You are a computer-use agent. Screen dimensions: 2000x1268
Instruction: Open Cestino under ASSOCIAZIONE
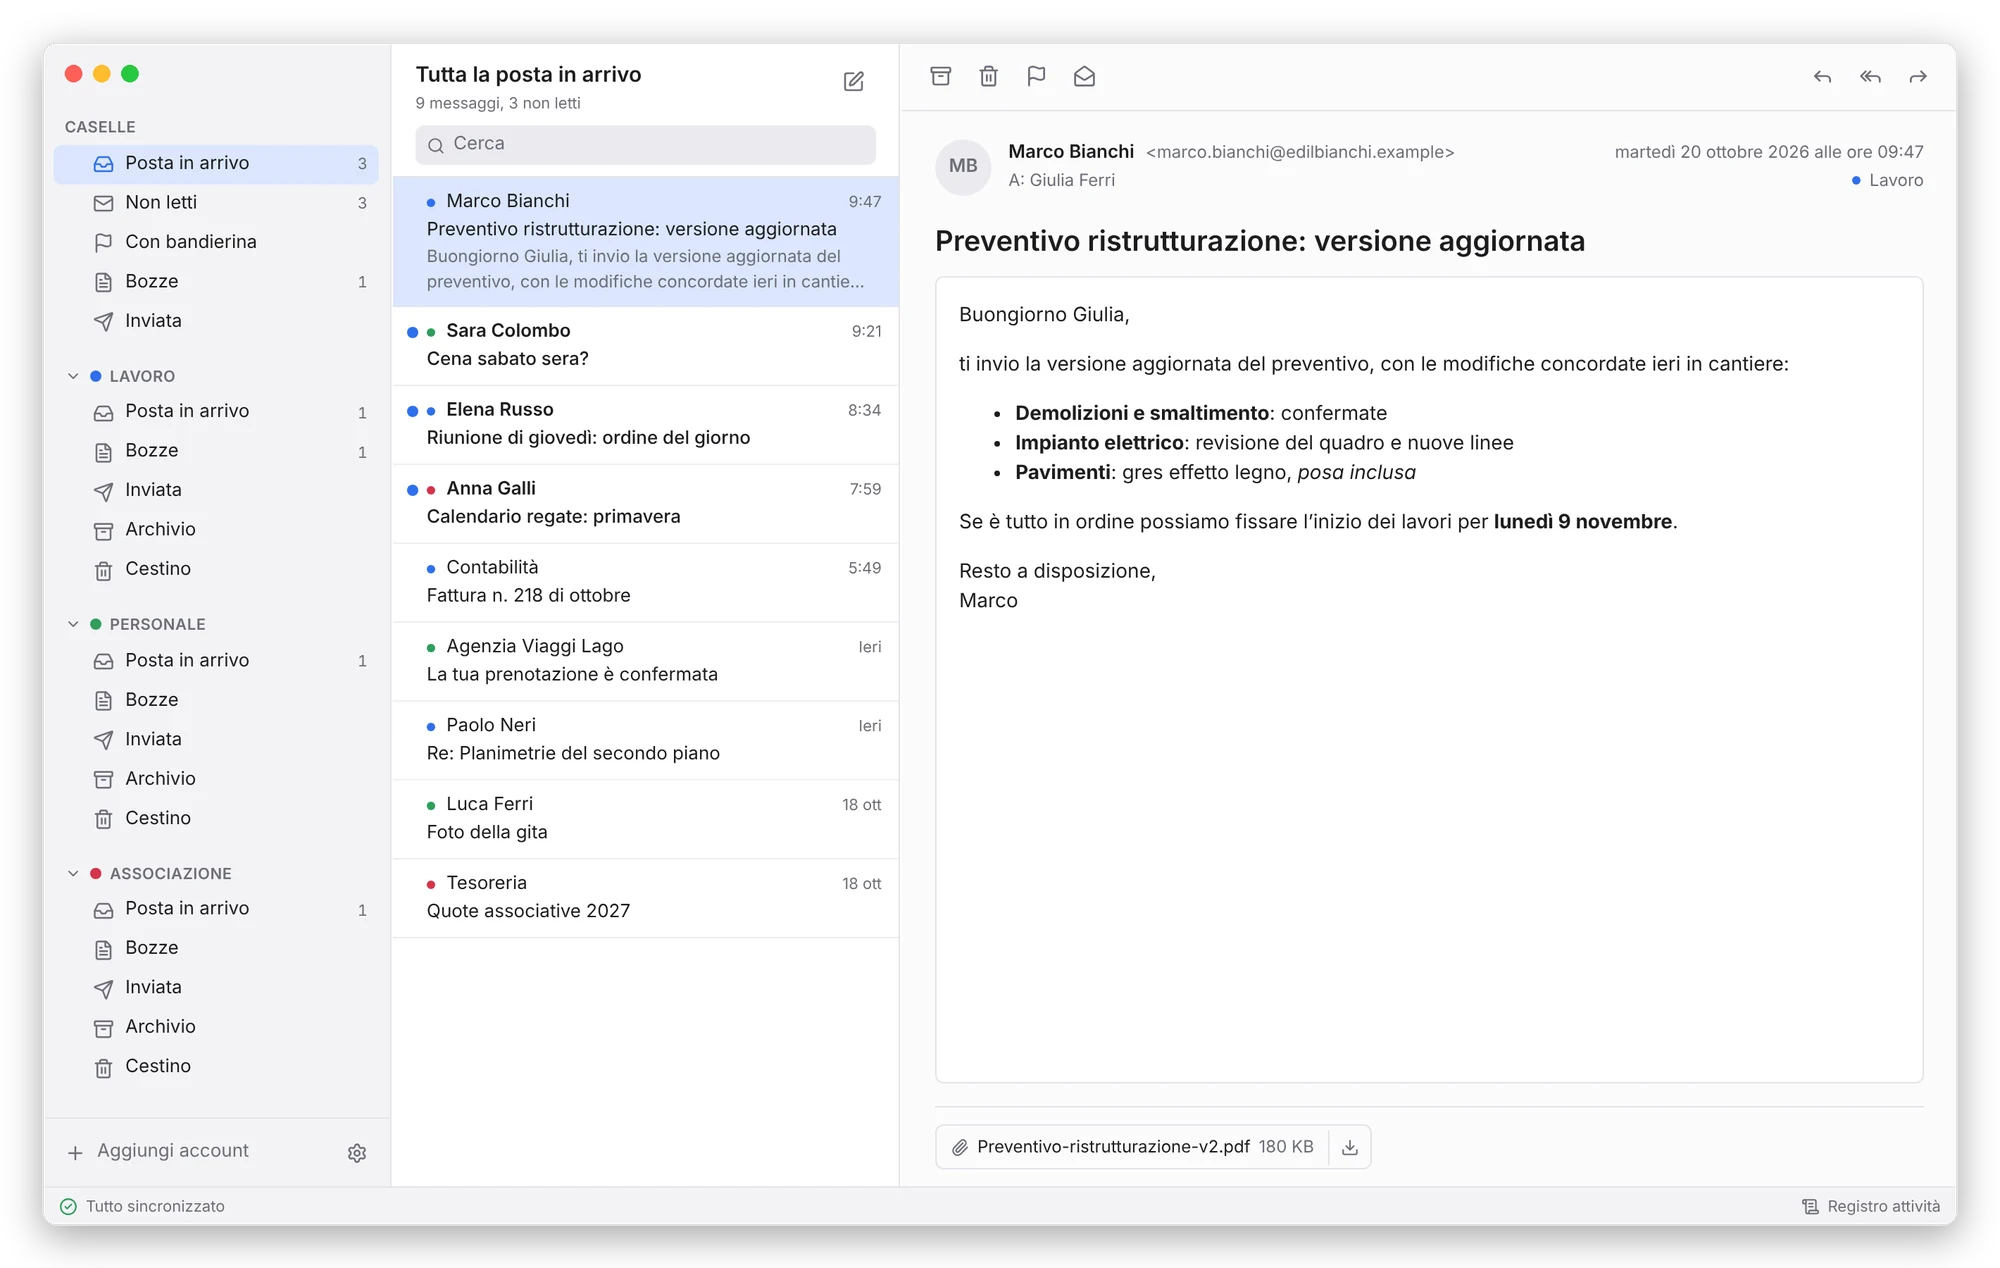(x=216, y=1066)
